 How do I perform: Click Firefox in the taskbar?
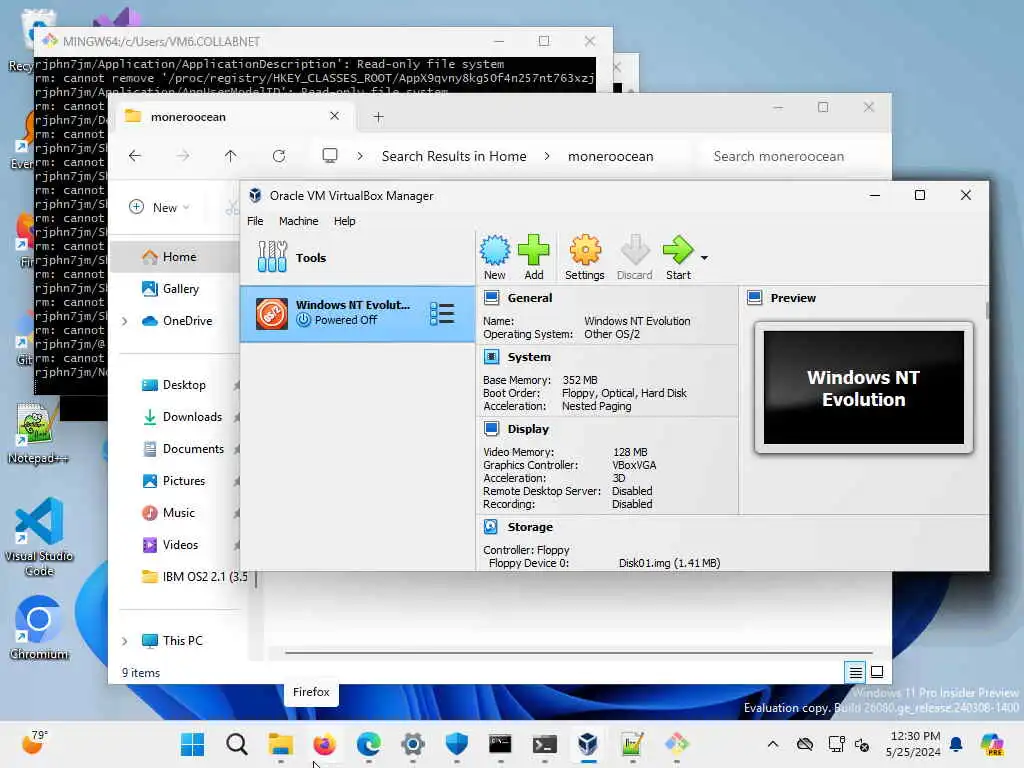325,744
